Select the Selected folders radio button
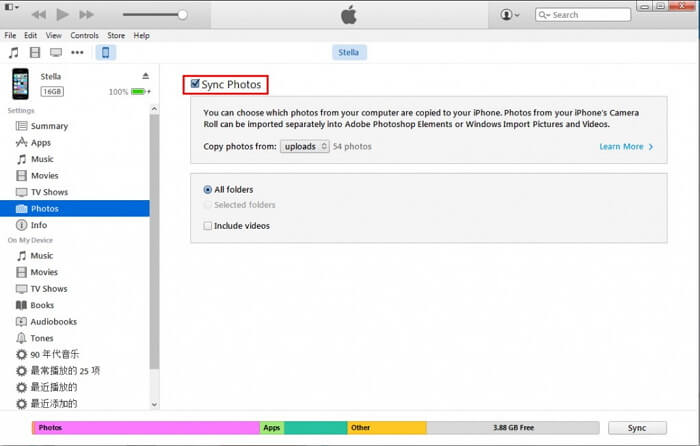The image size is (700, 446). [x=208, y=205]
